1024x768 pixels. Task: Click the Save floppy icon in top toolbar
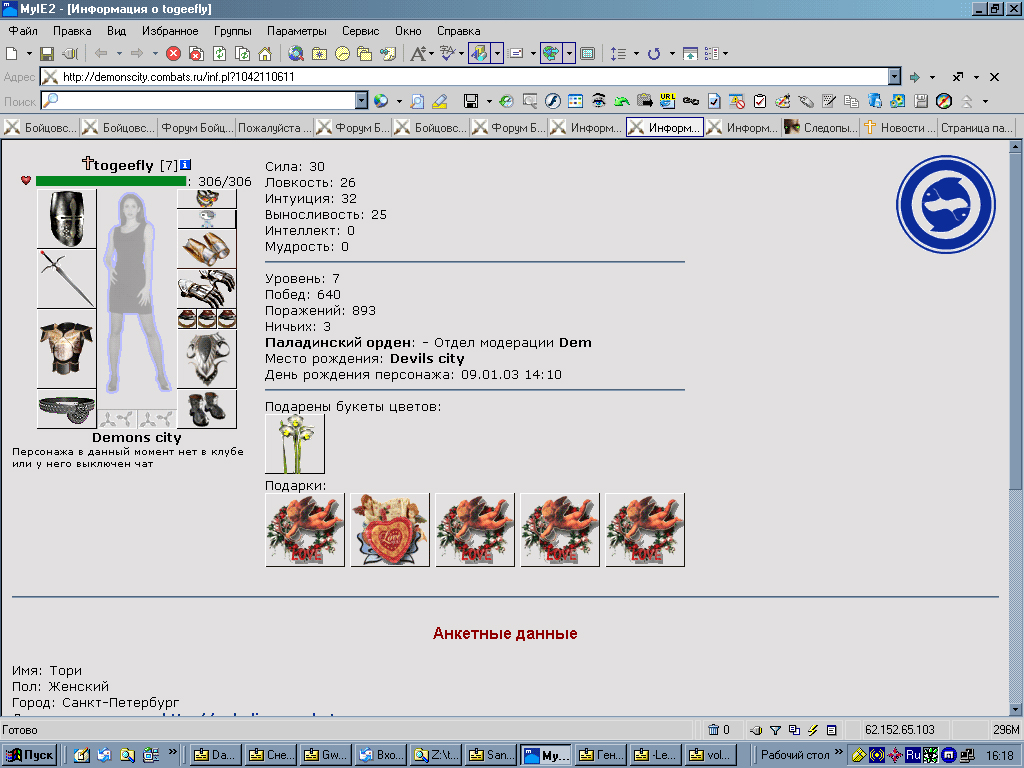(47, 54)
